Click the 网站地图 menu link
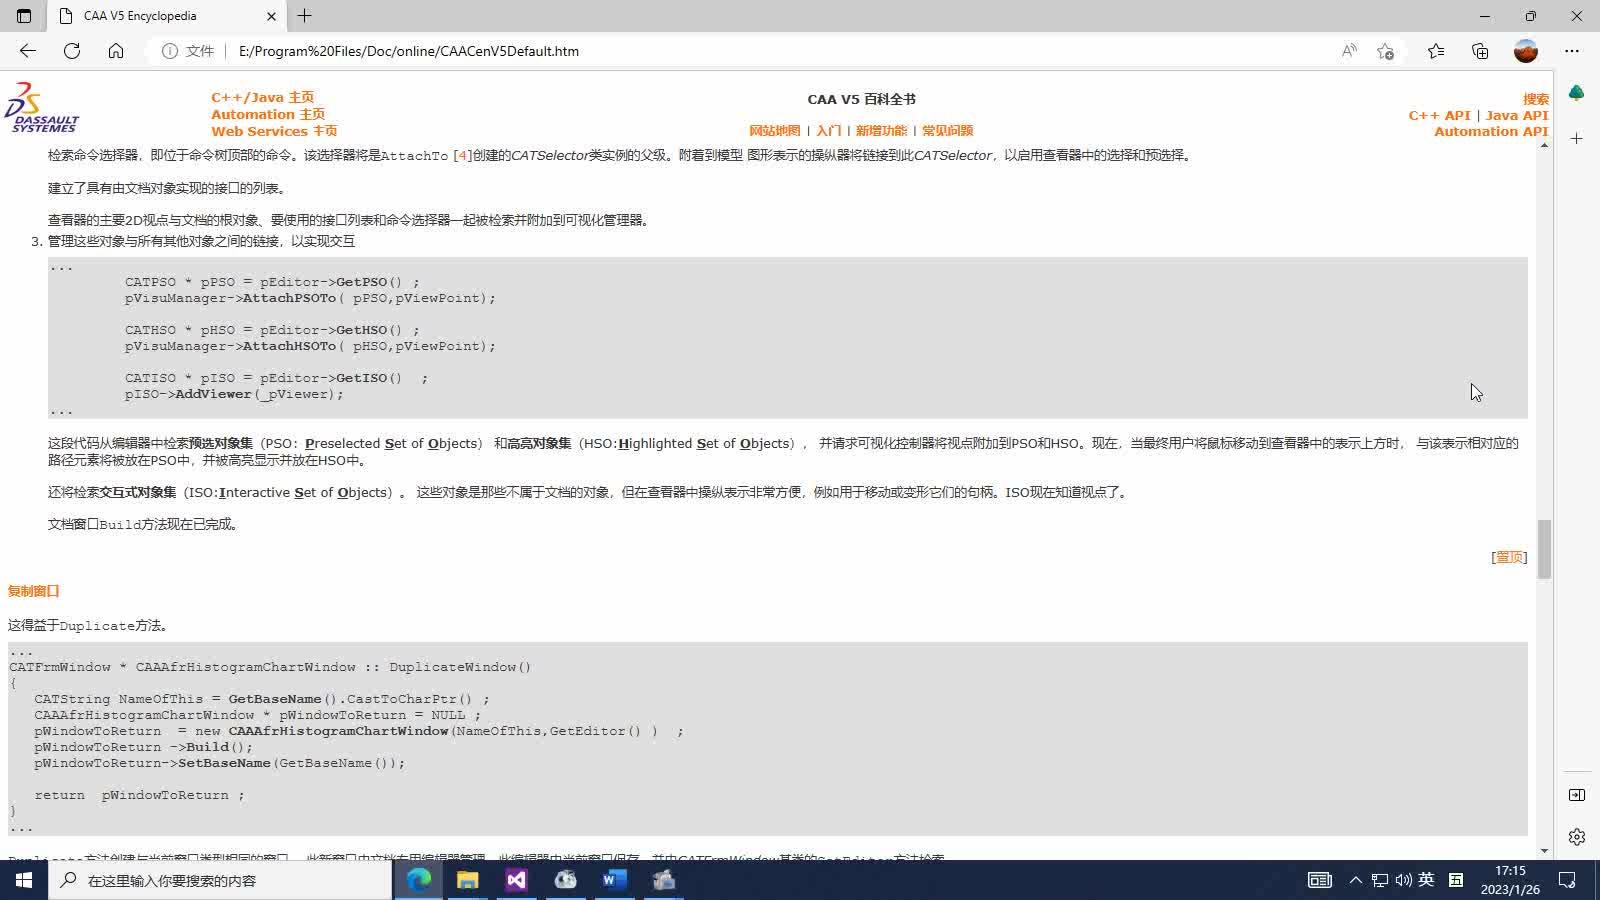This screenshot has width=1600, height=900. (x=775, y=131)
